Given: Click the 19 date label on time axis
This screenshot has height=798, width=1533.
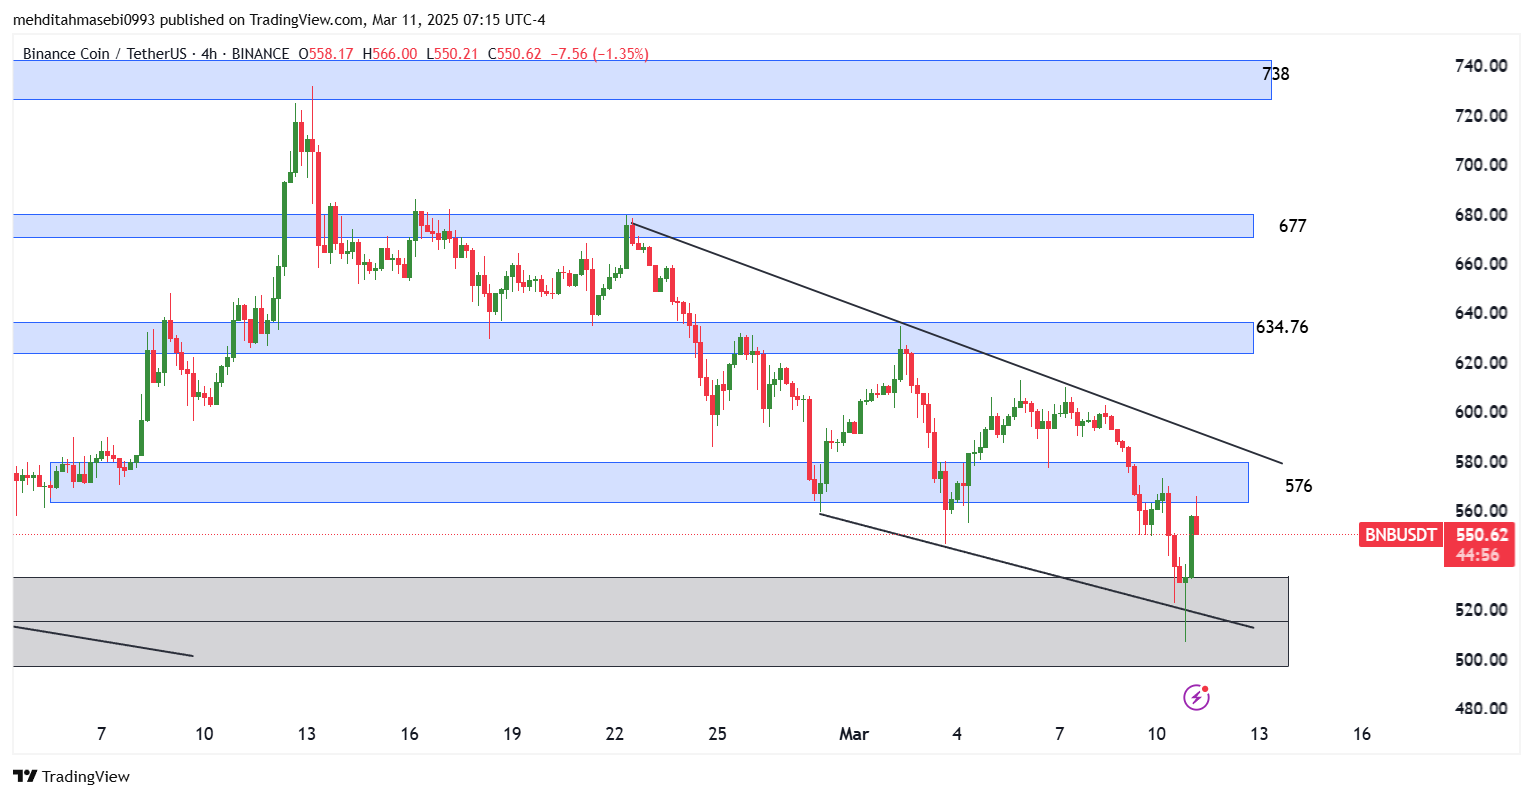Looking at the screenshot, I should (512, 734).
